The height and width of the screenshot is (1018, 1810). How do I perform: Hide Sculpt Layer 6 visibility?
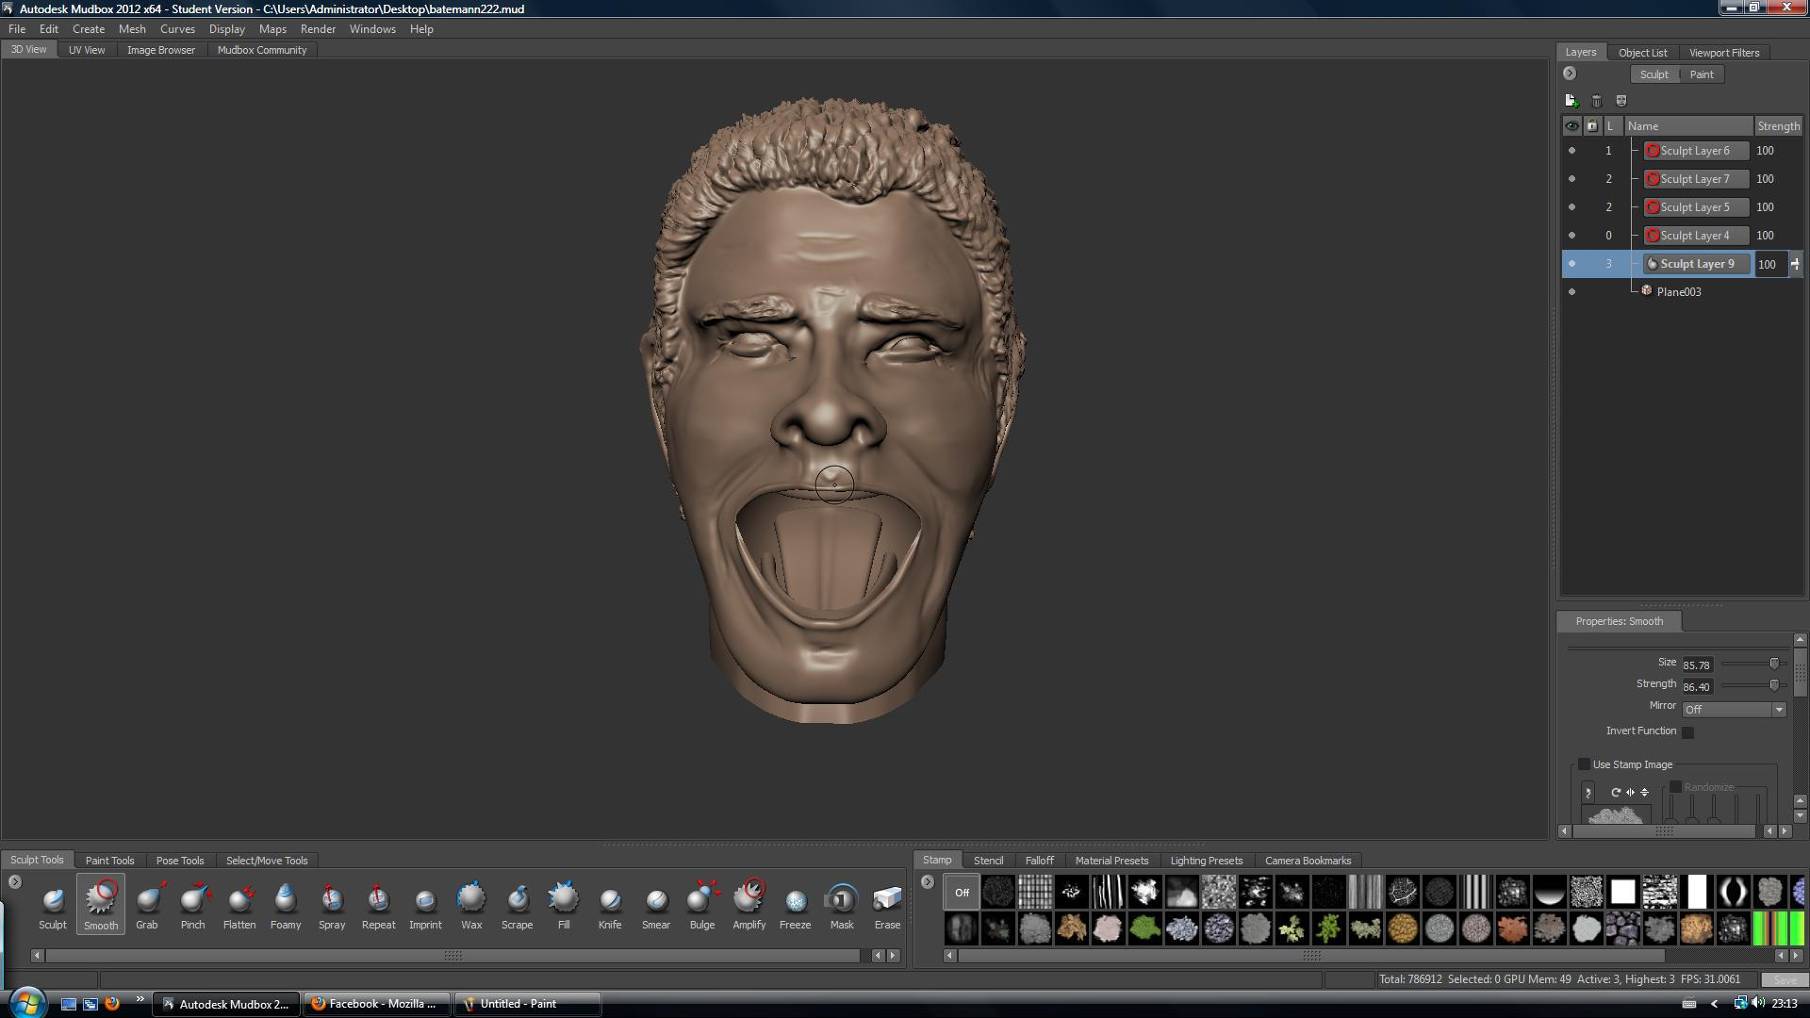(x=1572, y=151)
